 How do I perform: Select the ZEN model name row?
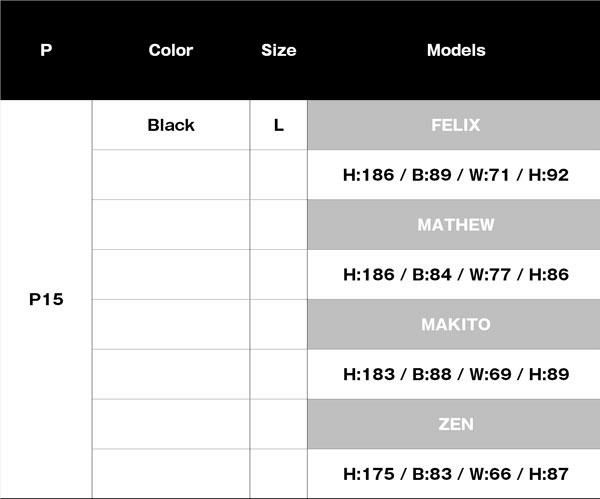(x=455, y=424)
